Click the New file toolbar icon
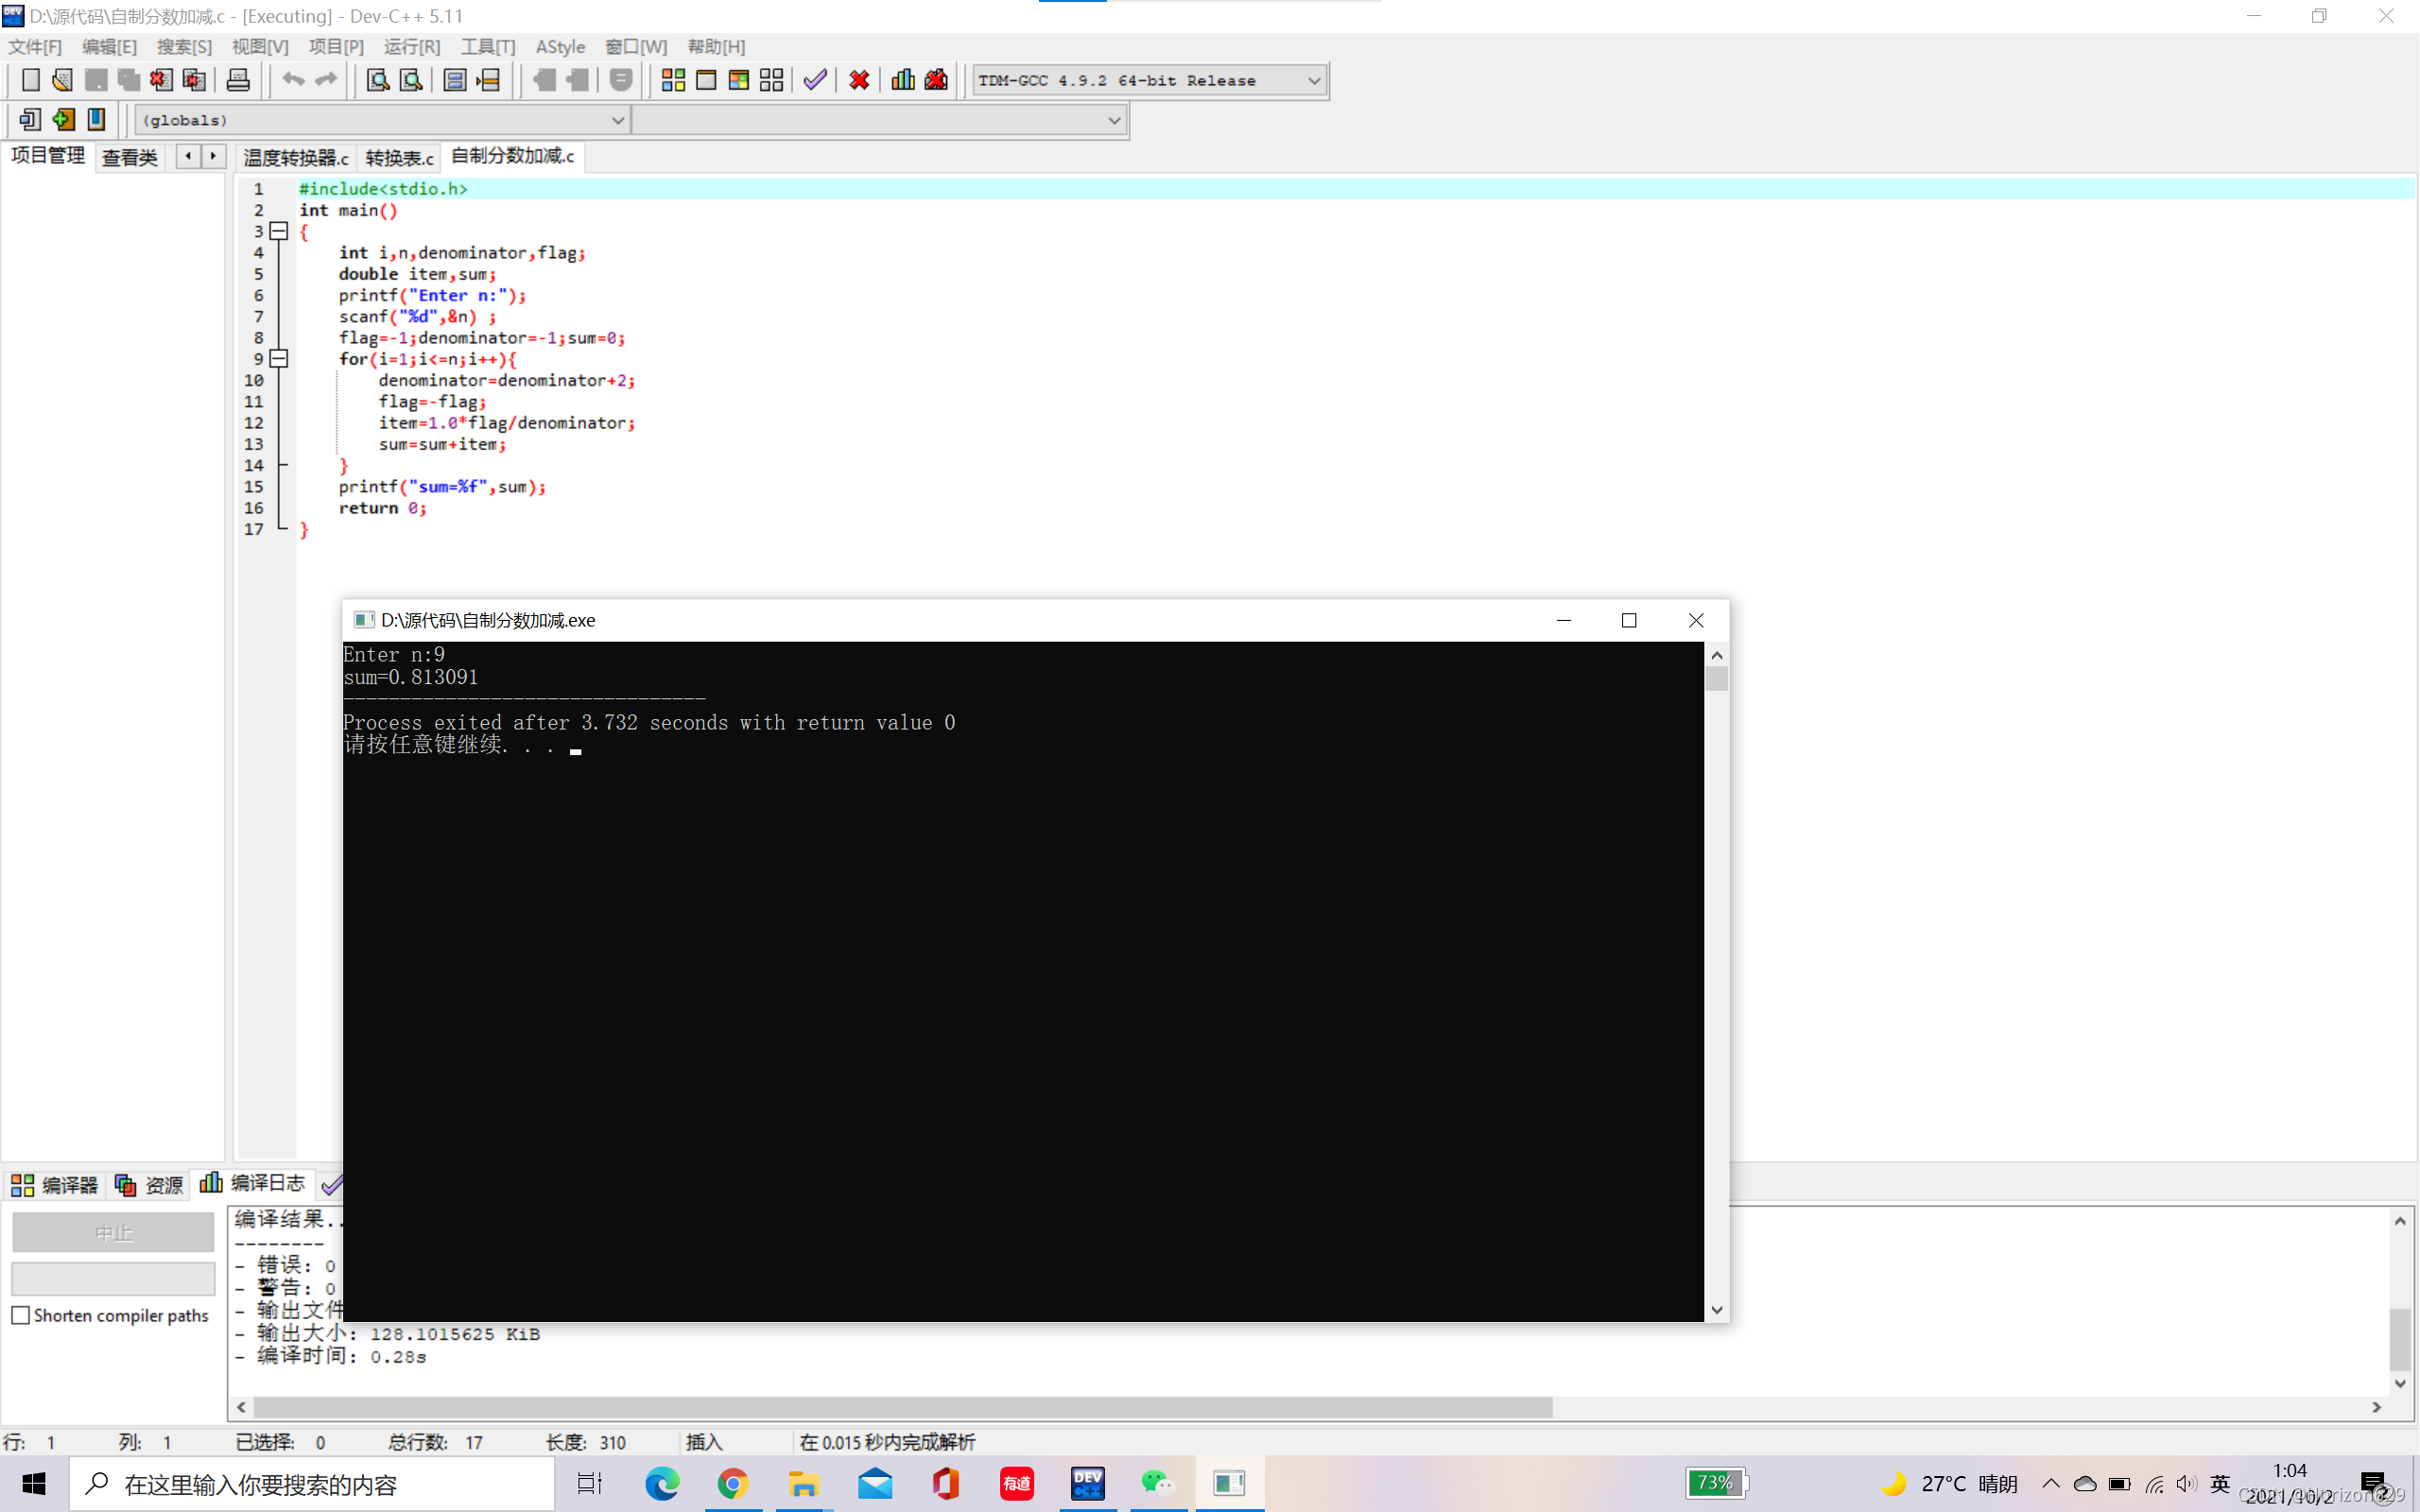2420x1512 pixels. click(30, 80)
